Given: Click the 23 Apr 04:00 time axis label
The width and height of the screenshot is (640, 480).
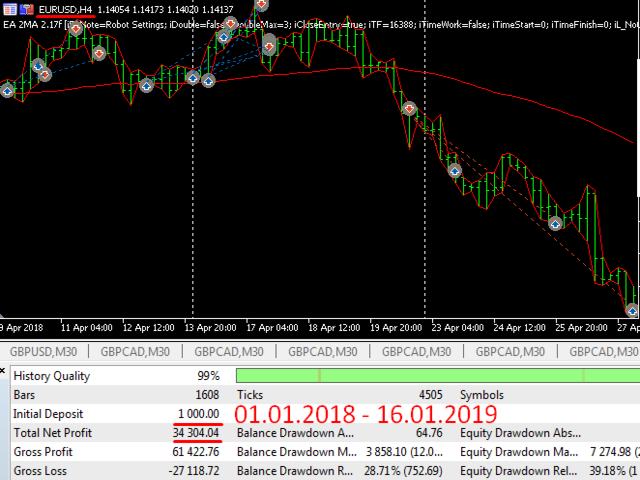Looking at the screenshot, I should pyautogui.click(x=457, y=327).
